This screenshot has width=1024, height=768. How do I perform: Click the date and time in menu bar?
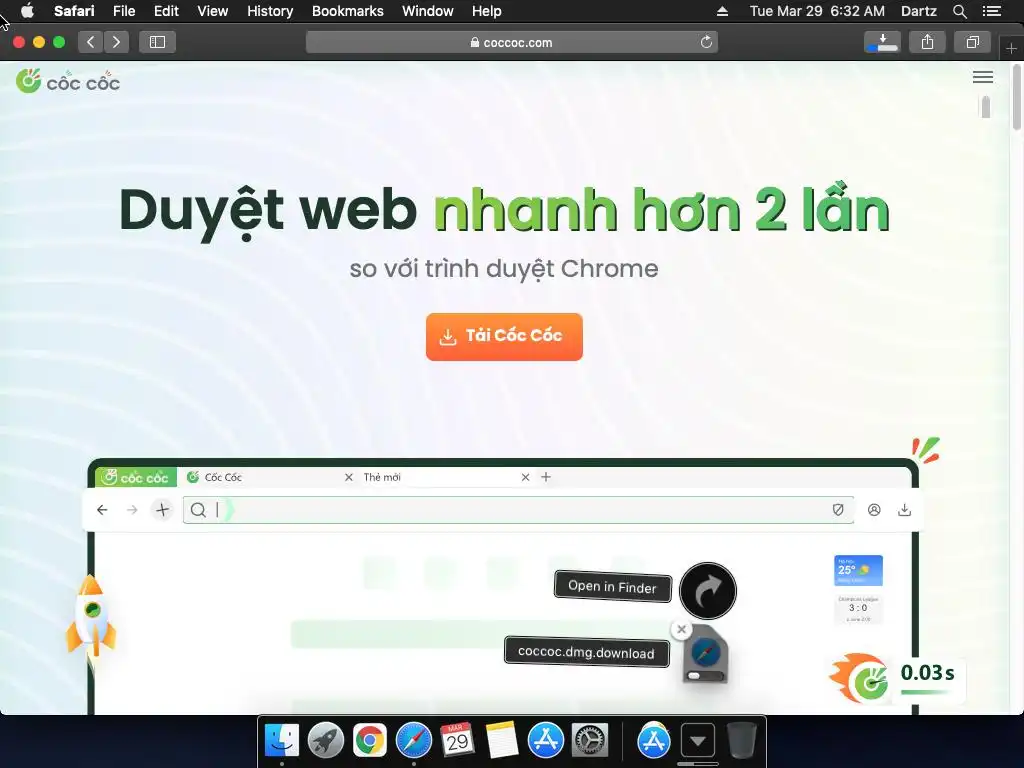tap(817, 11)
